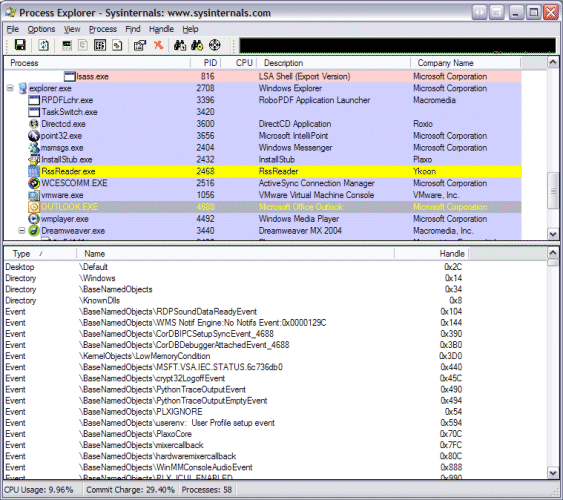This screenshot has height=500, width=563.
Task: Select the LowMemoryCondition event row
Action: [233, 356]
